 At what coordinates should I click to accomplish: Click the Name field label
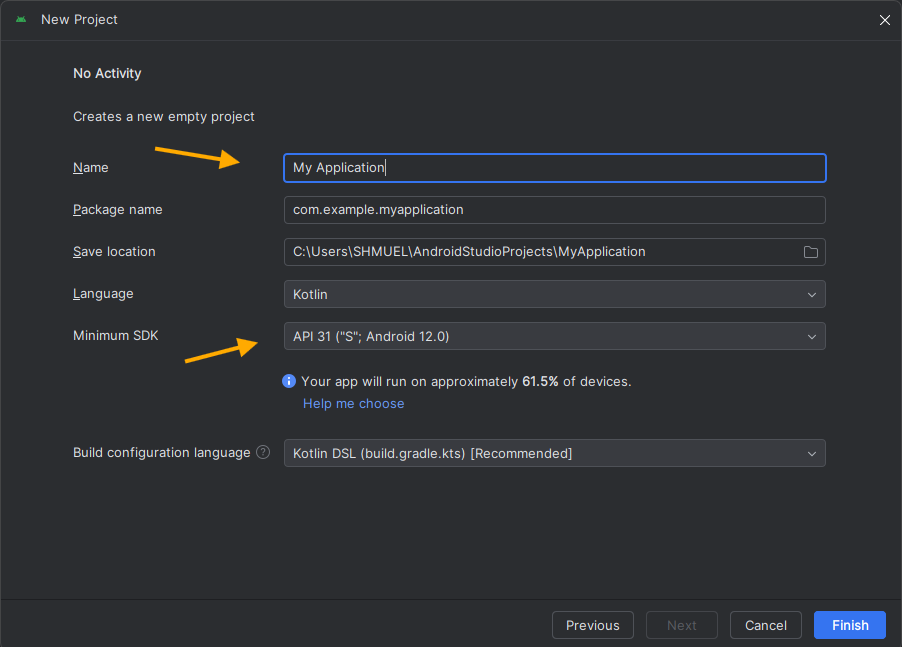click(91, 168)
